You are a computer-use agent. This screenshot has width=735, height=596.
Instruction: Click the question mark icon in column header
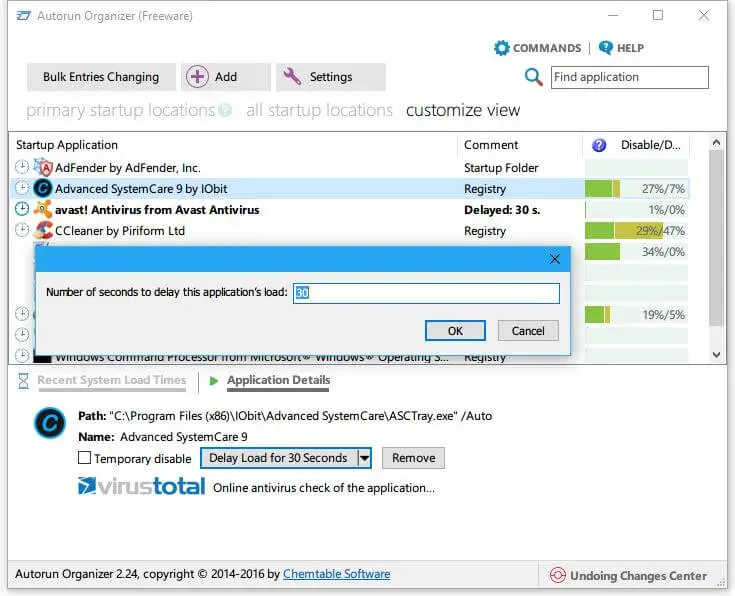[x=599, y=145]
